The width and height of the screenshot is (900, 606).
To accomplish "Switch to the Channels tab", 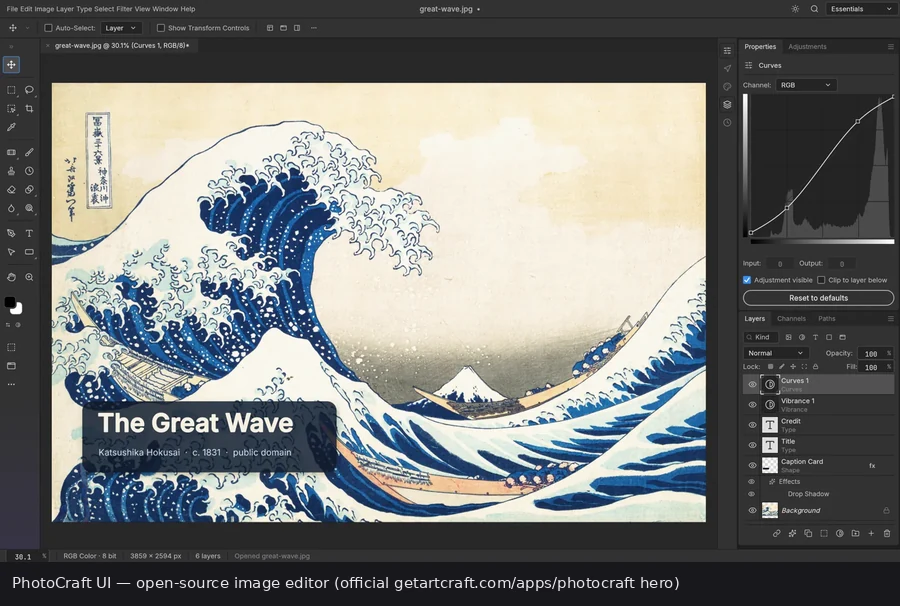I will [x=791, y=318].
